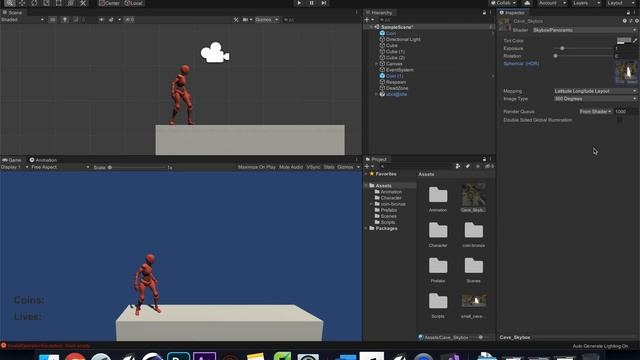Toggle Stats in Game view
Image resolution: width=640 pixels, height=360 pixels.
329,167
